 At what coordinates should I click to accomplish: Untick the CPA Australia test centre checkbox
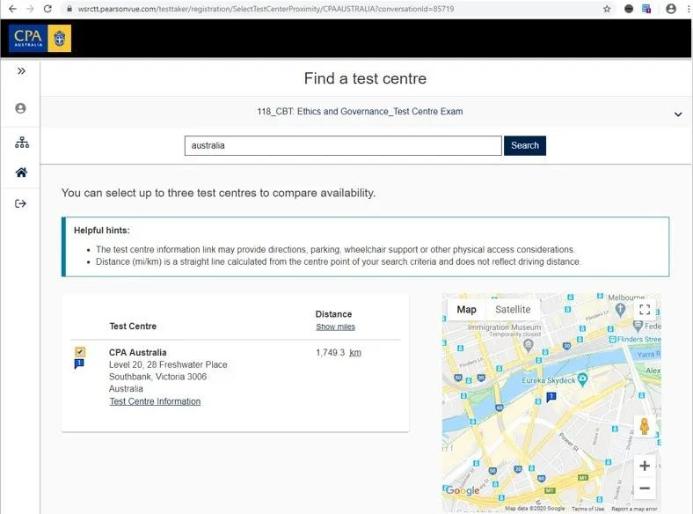[x=80, y=352]
